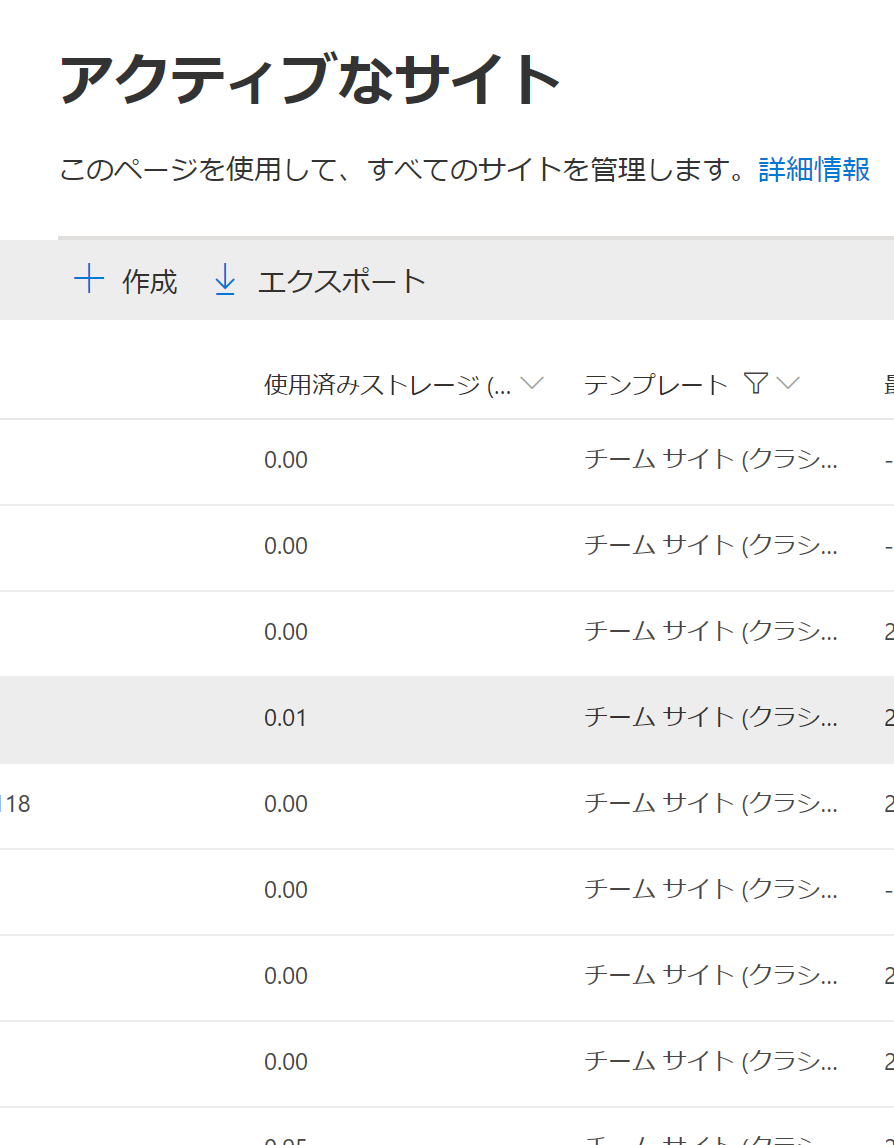Open the 使用済みストレージ column sort menu

(533, 382)
